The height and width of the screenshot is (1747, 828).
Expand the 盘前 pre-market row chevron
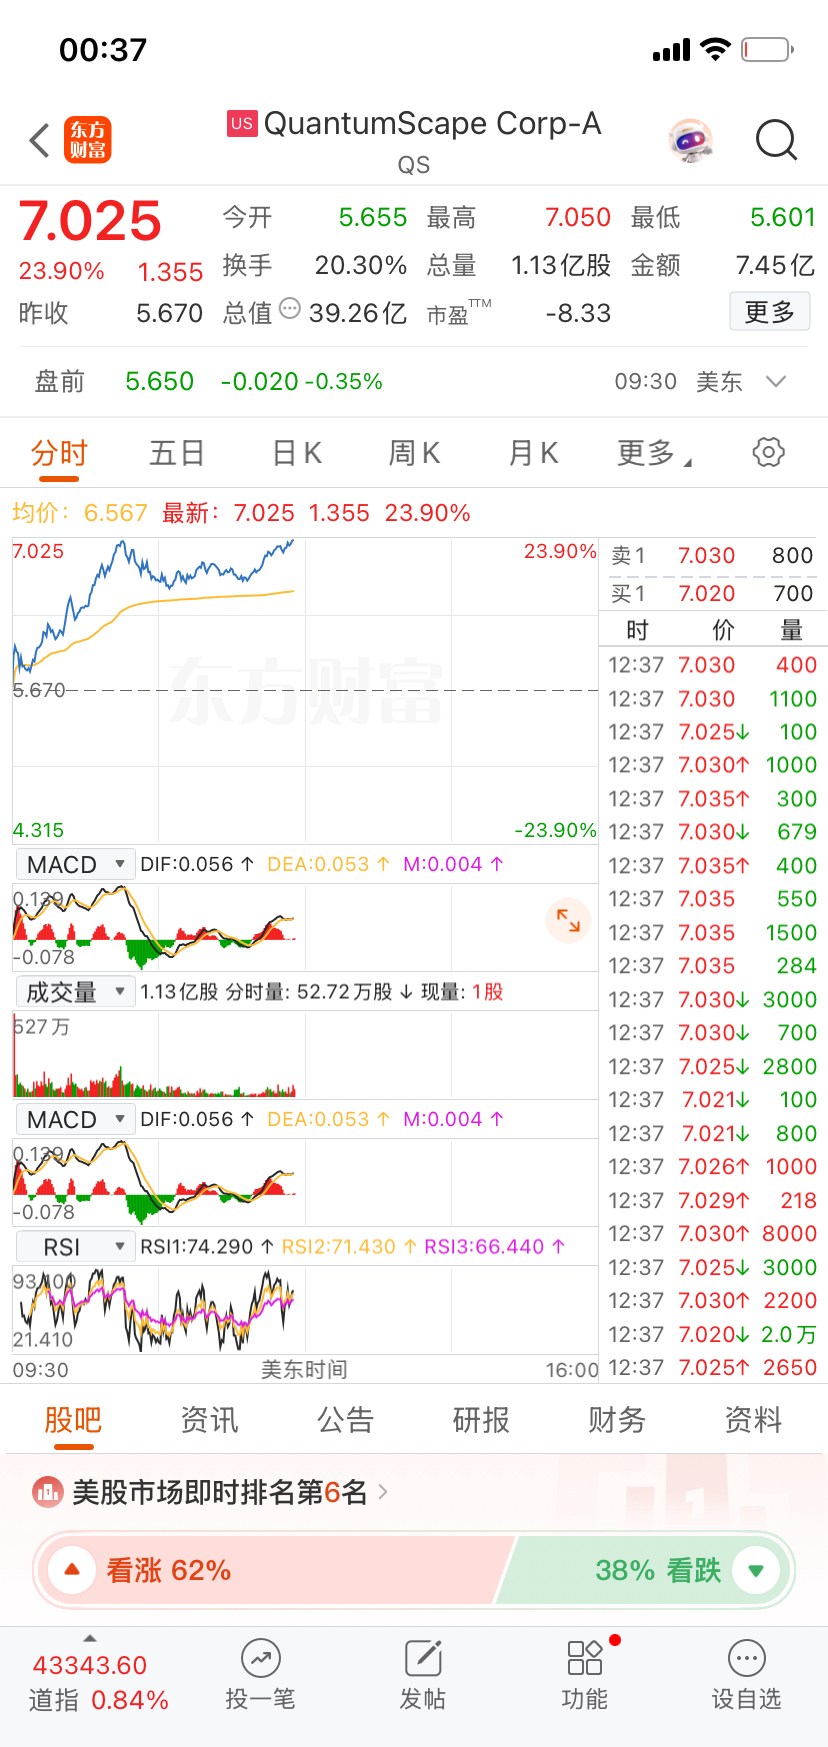[776, 382]
